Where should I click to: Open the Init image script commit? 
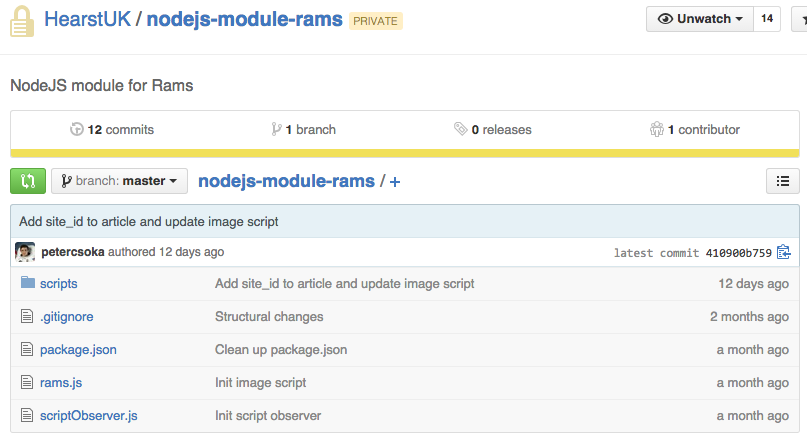pyautogui.click(x=260, y=383)
